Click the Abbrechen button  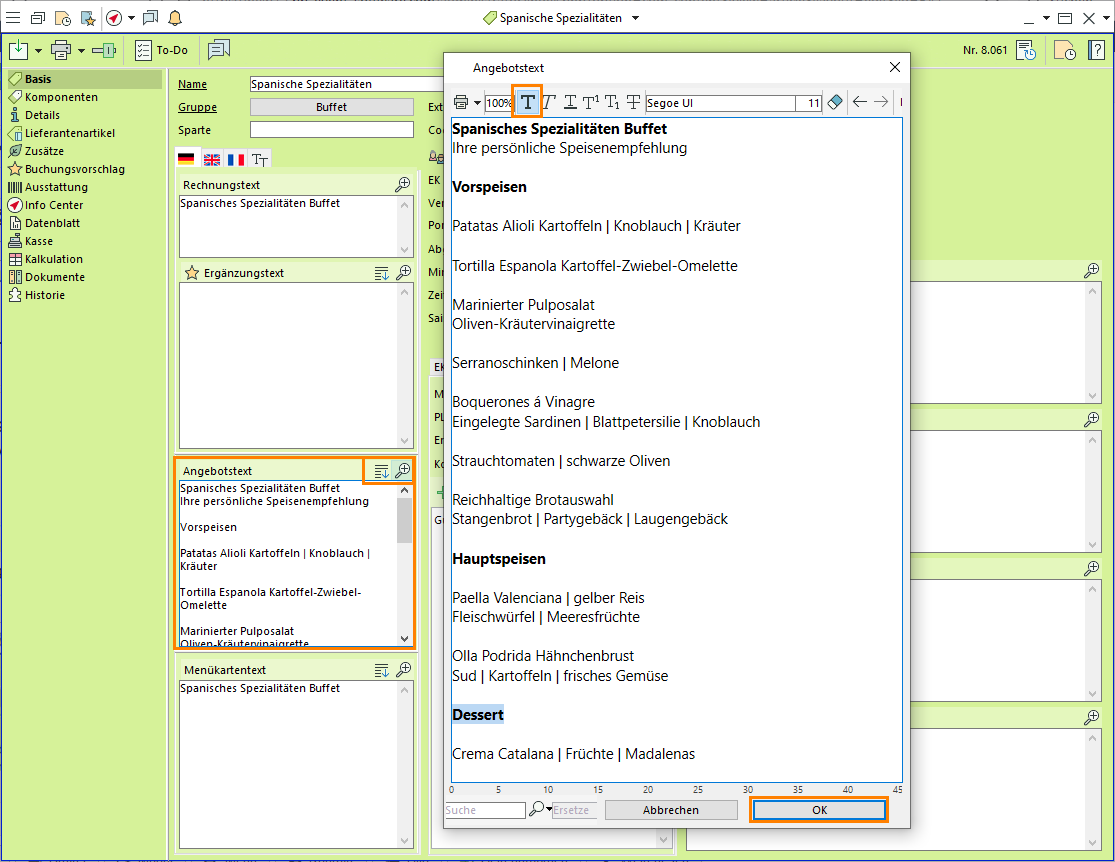coord(671,810)
